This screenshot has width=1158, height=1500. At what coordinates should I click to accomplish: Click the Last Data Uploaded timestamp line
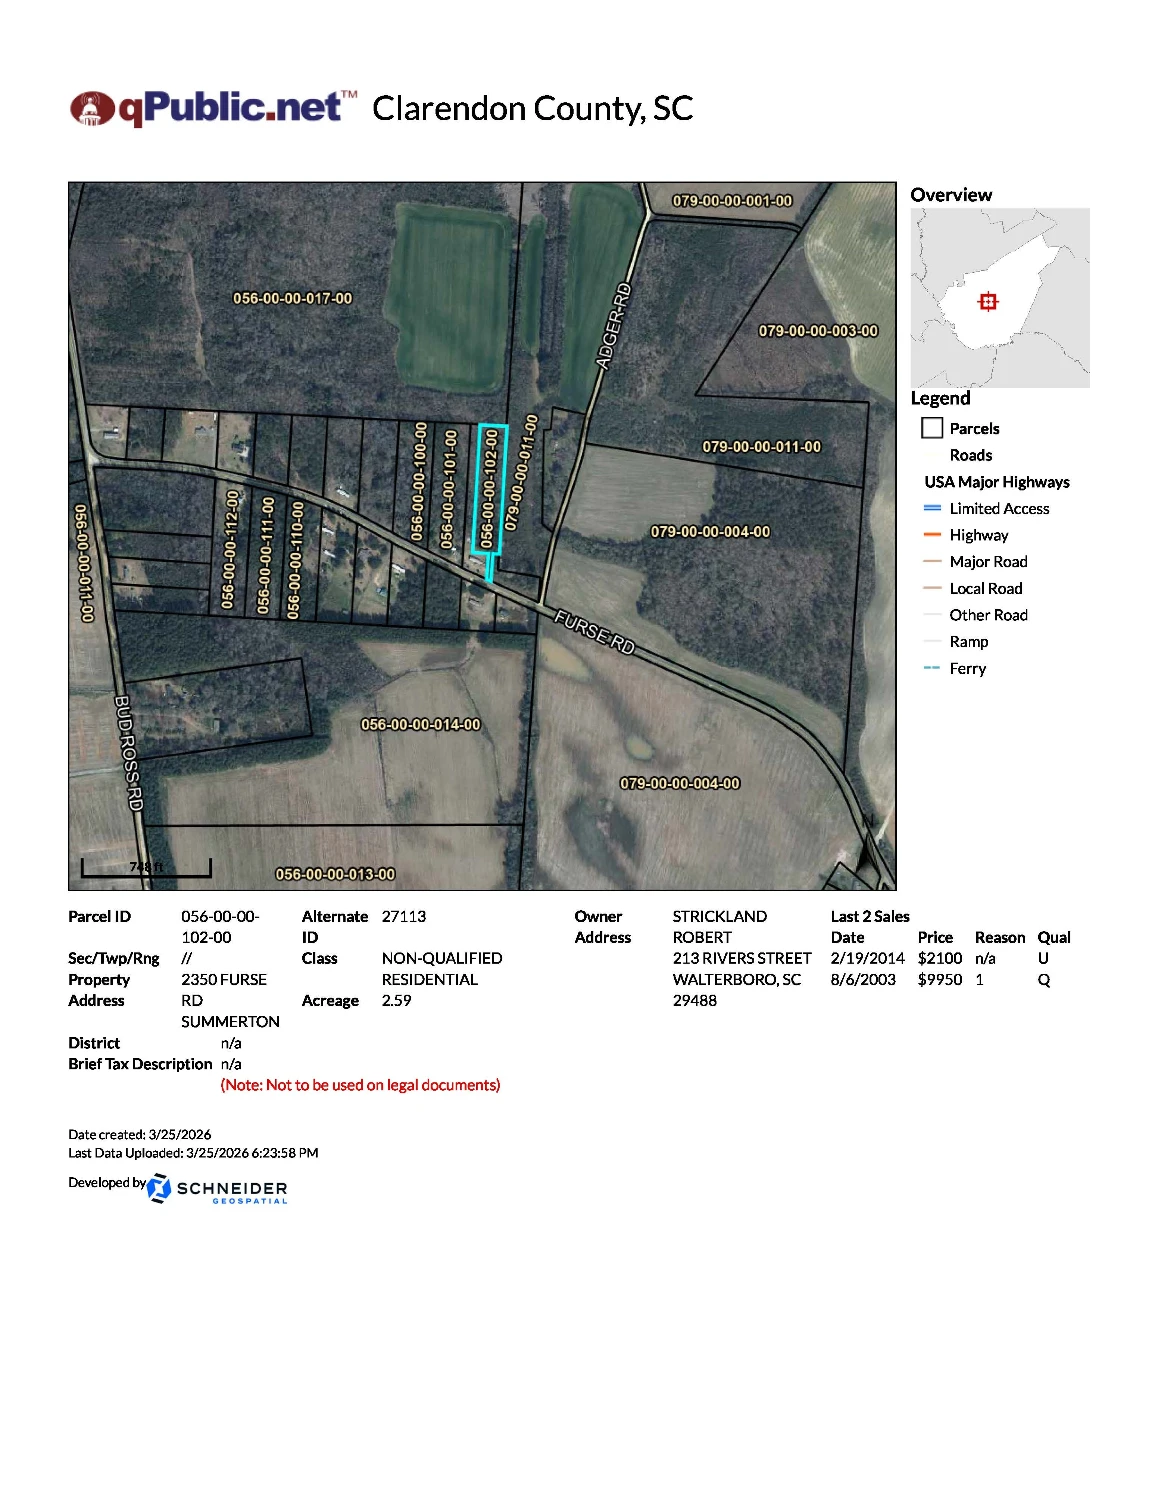point(193,1153)
